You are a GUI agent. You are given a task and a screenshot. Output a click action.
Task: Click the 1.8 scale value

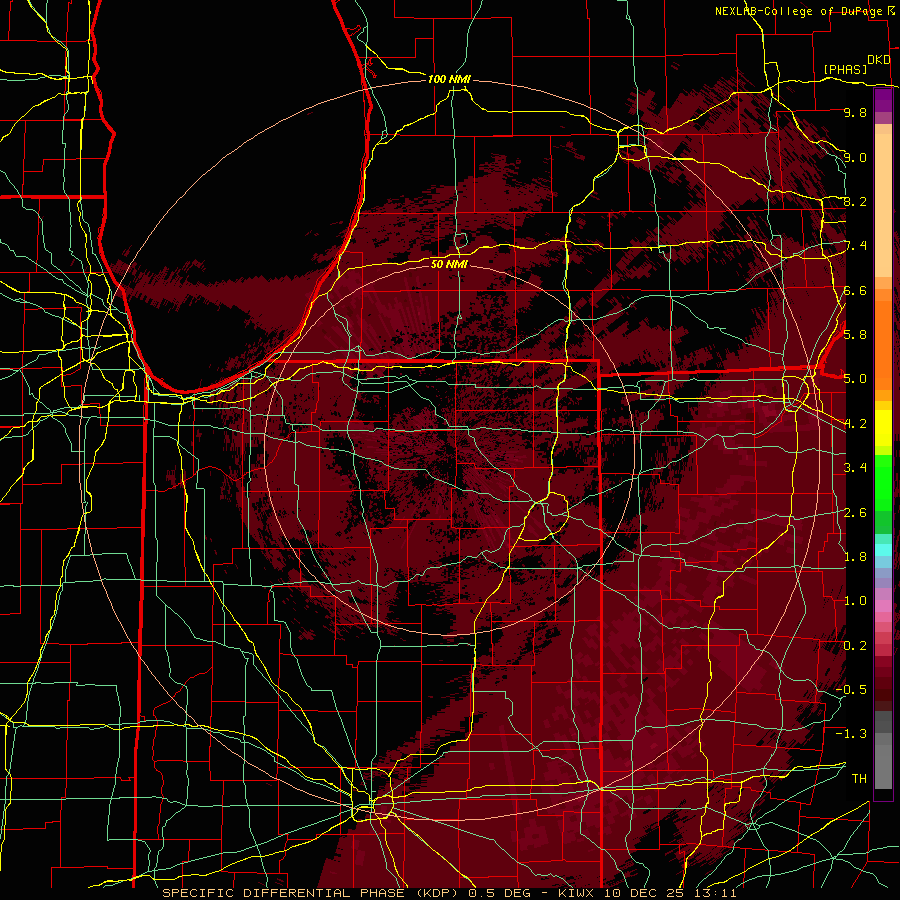click(x=855, y=557)
